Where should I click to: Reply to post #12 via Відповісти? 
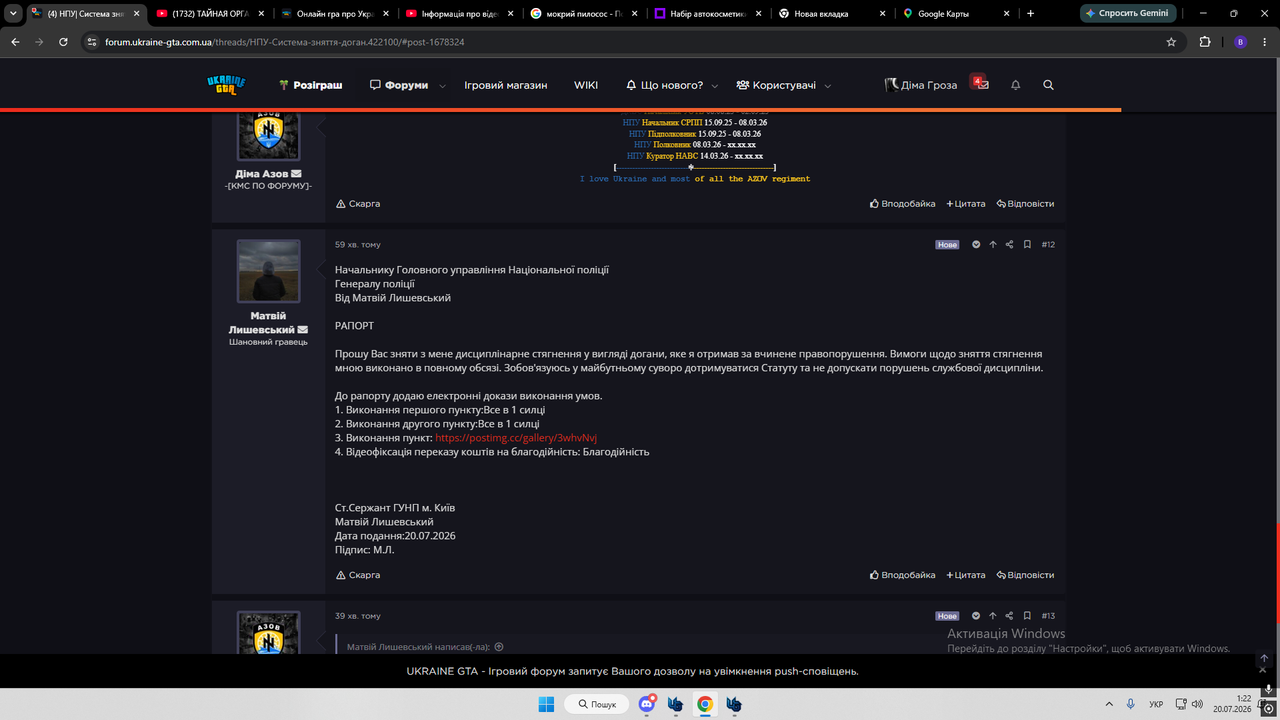pyautogui.click(x=1025, y=575)
